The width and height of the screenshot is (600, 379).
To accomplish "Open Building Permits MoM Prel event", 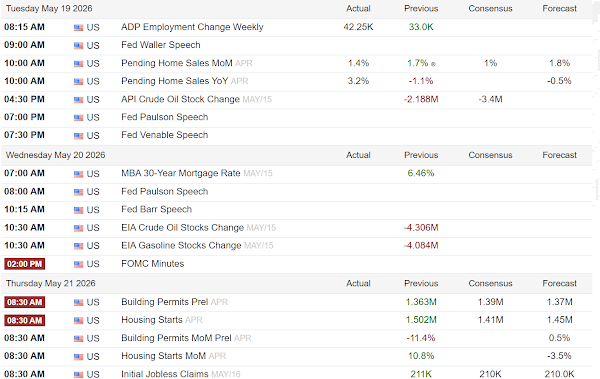I will point(176,338).
